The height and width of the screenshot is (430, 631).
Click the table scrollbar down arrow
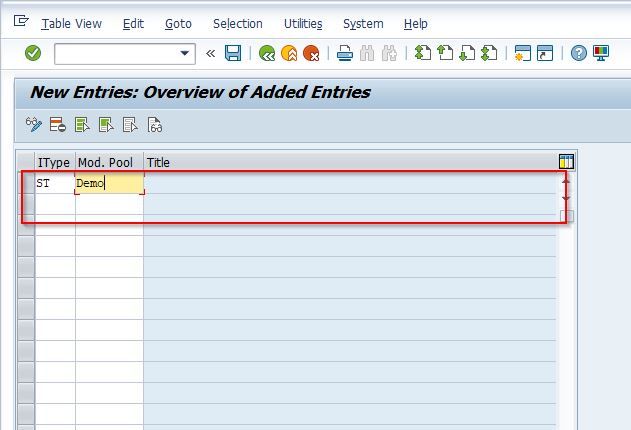566,198
